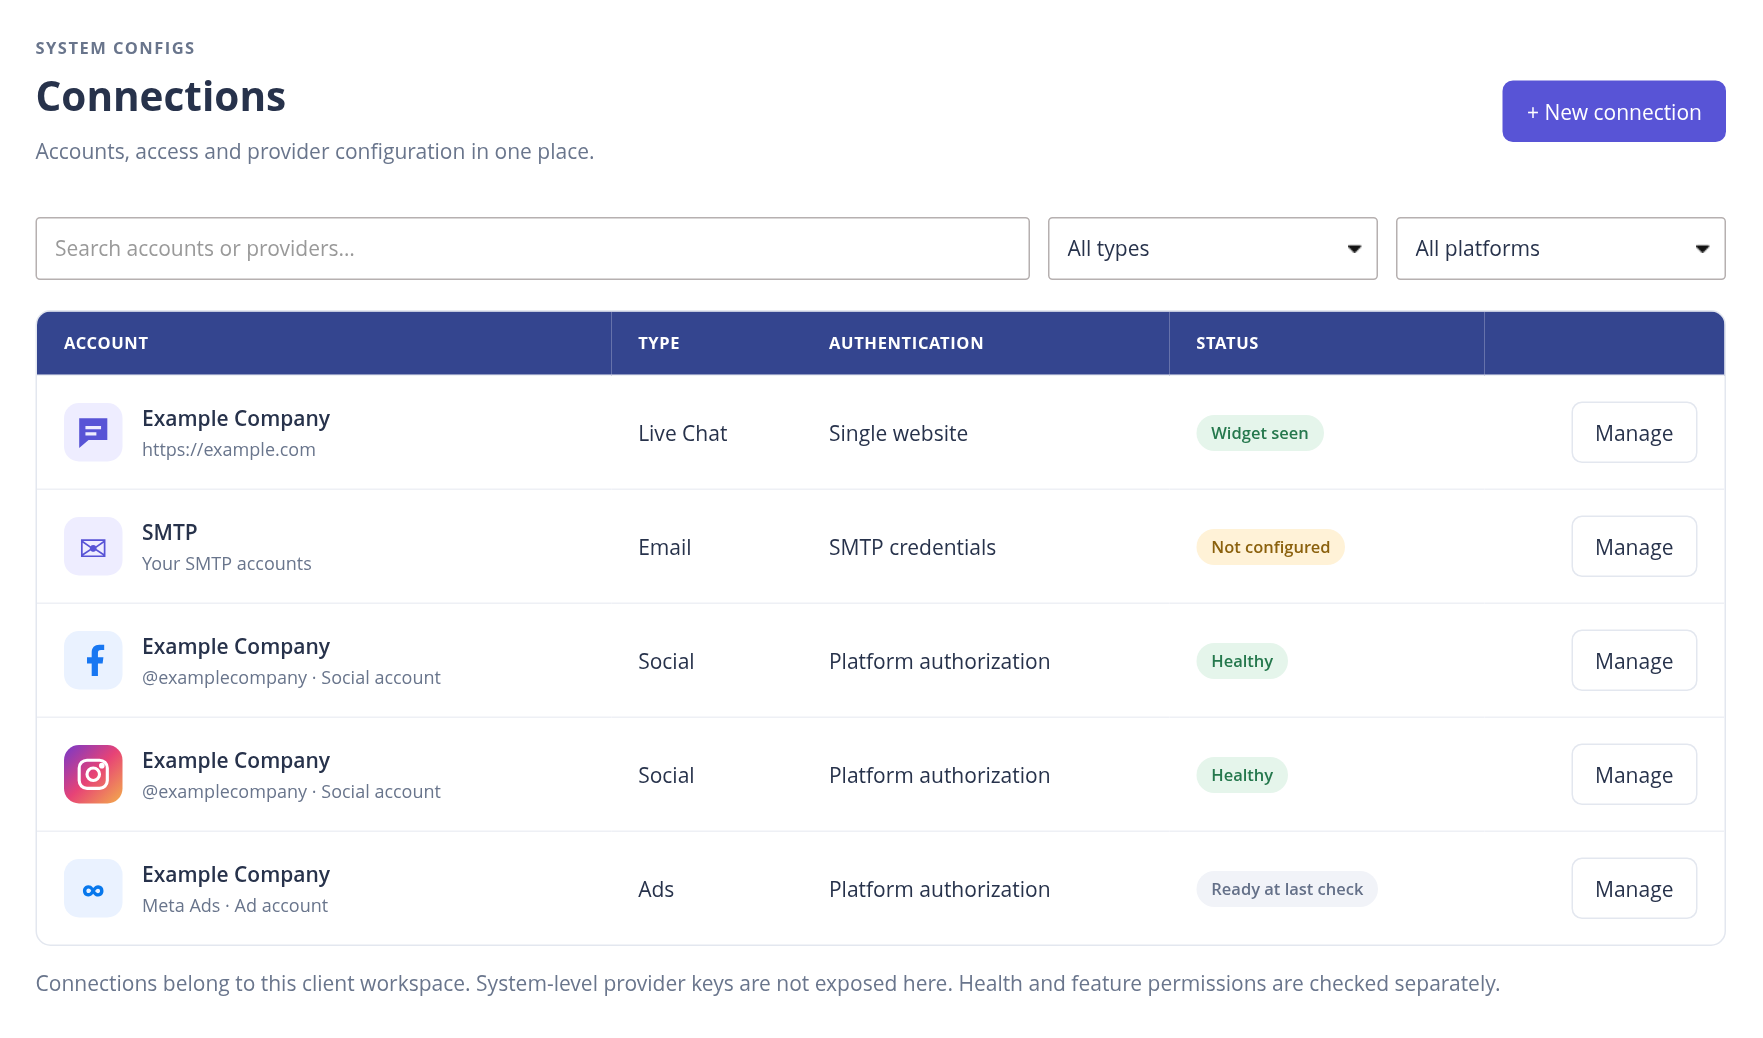Click the Your SMTP accounts subtitle

(227, 563)
